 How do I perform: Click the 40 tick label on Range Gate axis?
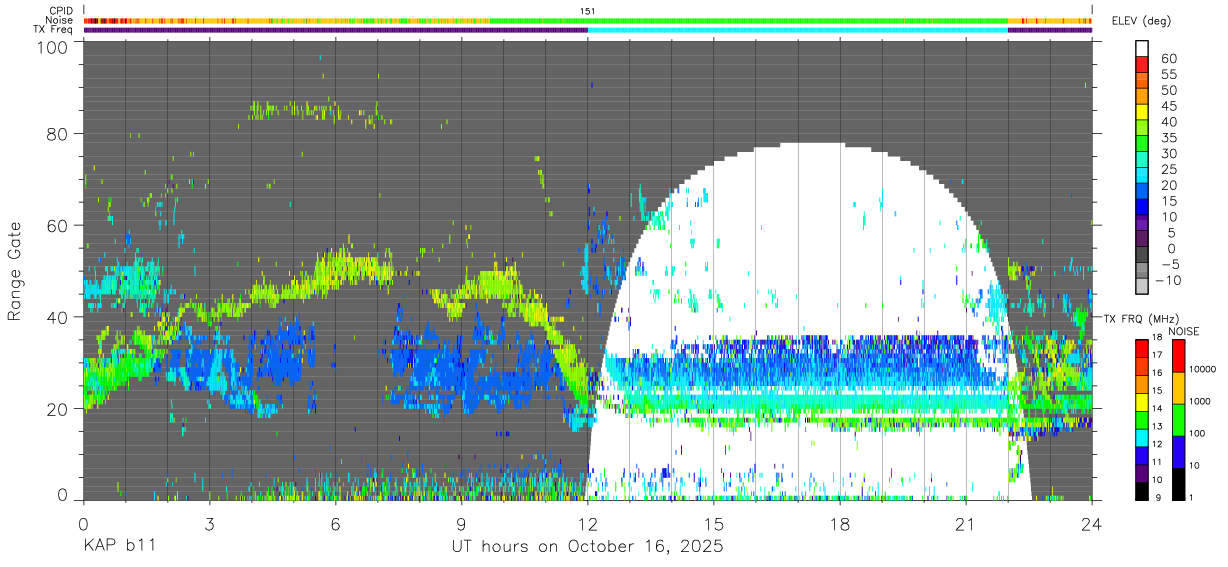click(58, 317)
